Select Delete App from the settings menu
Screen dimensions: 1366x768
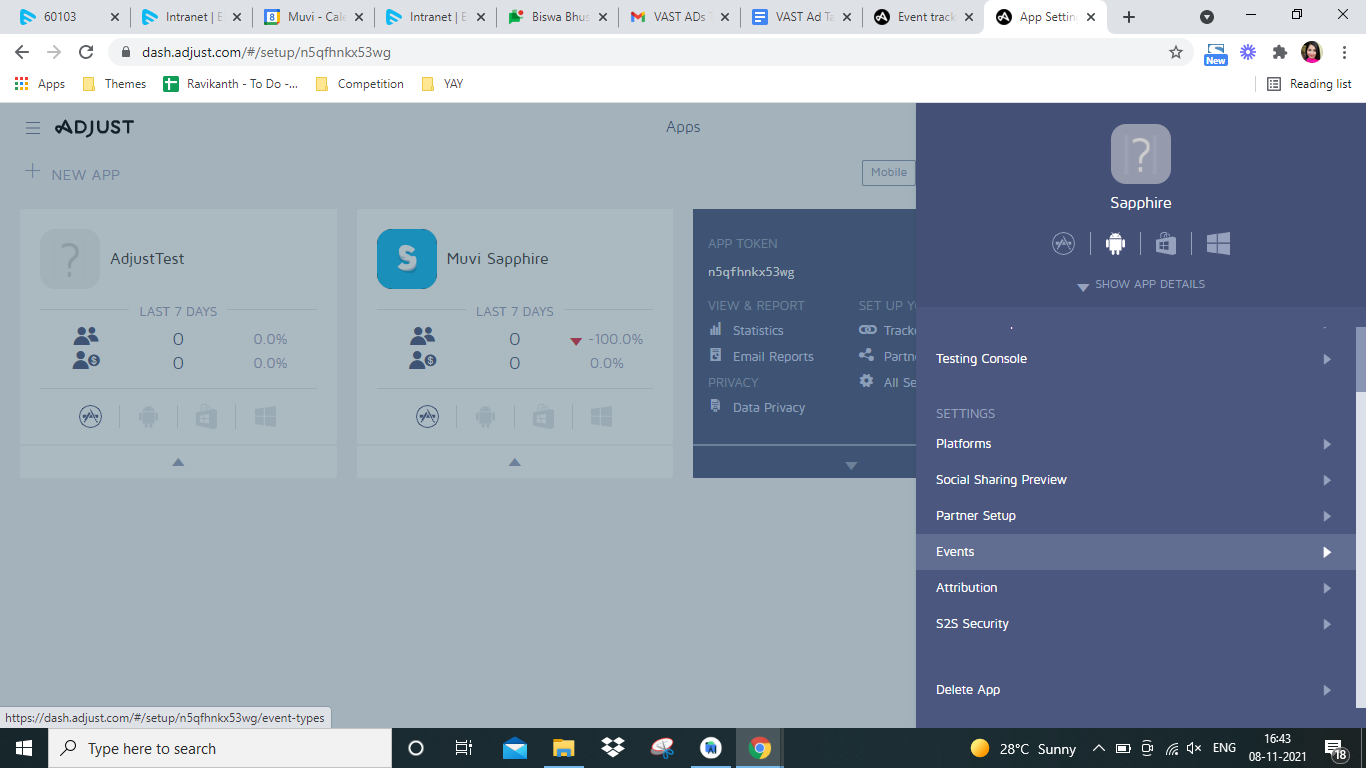click(x=967, y=689)
